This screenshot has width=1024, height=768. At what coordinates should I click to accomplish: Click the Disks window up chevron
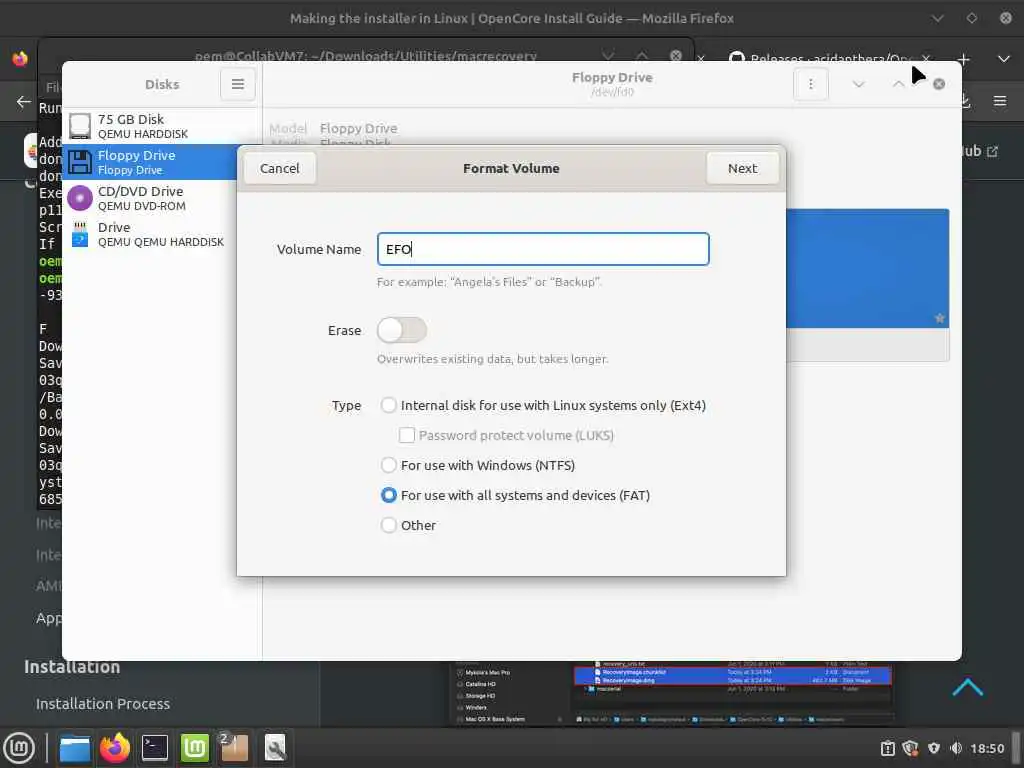pos(899,84)
